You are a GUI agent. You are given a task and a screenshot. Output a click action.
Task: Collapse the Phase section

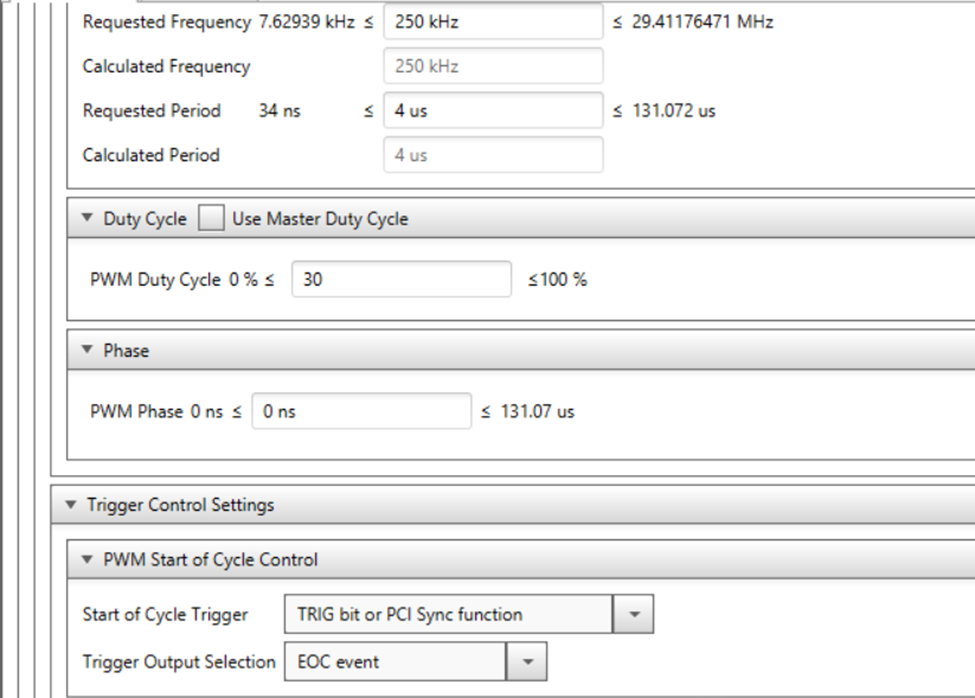click(x=88, y=351)
